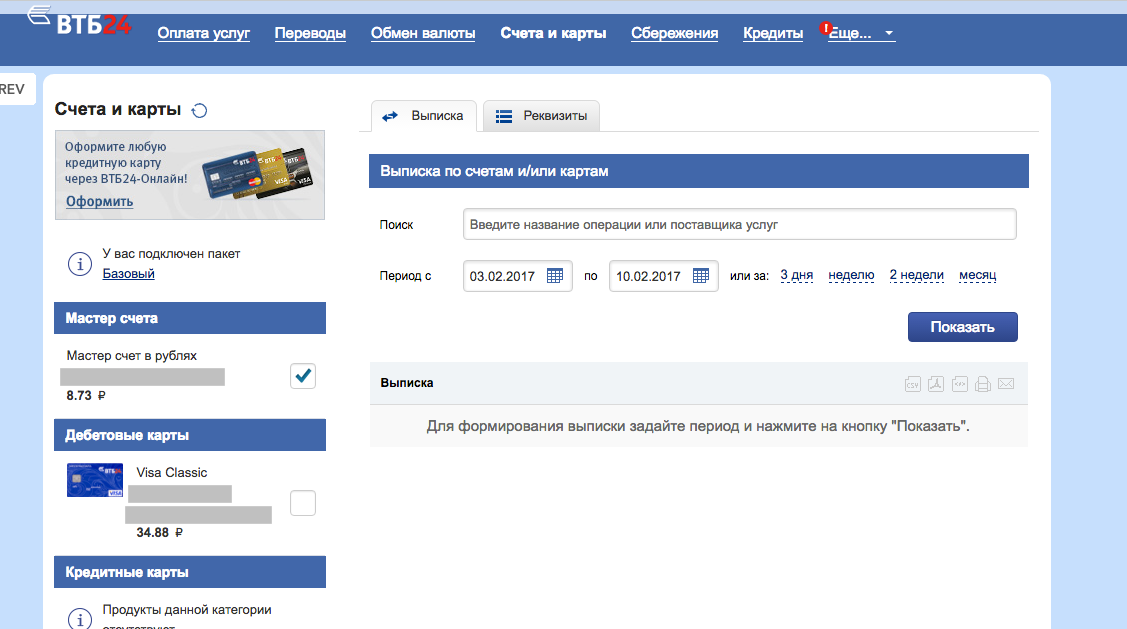Uncheck Мастер счет в рублях checkbox
The image size is (1127, 629).
(303, 376)
